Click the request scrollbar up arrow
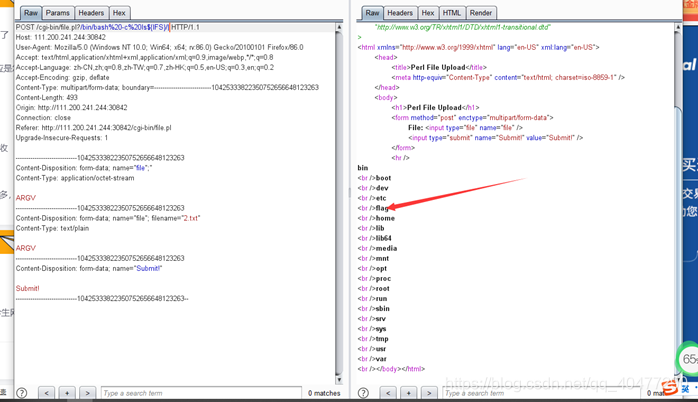This screenshot has width=698, height=402. [x=339, y=27]
